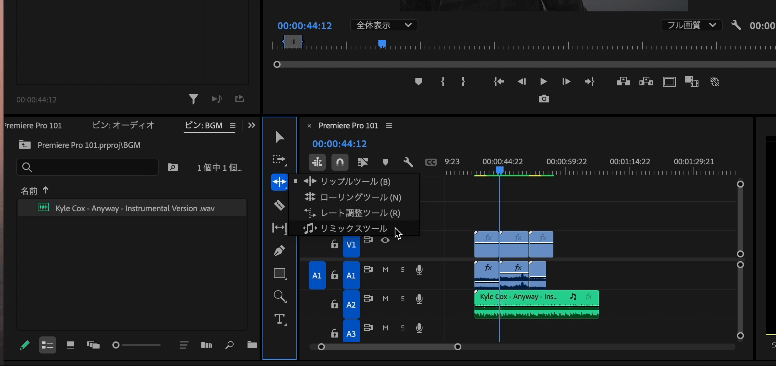The width and height of the screenshot is (776, 366).
Task: Open Premiere Pro 101 sequence panel menu
Action: click(389, 126)
